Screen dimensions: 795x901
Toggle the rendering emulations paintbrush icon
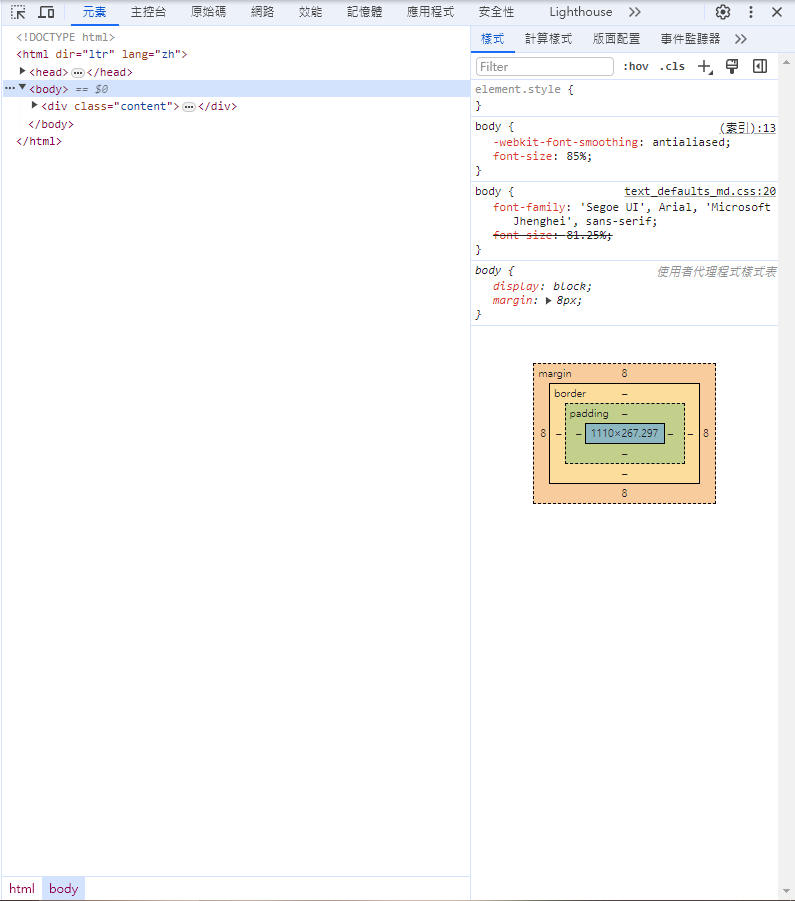click(732, 67)
